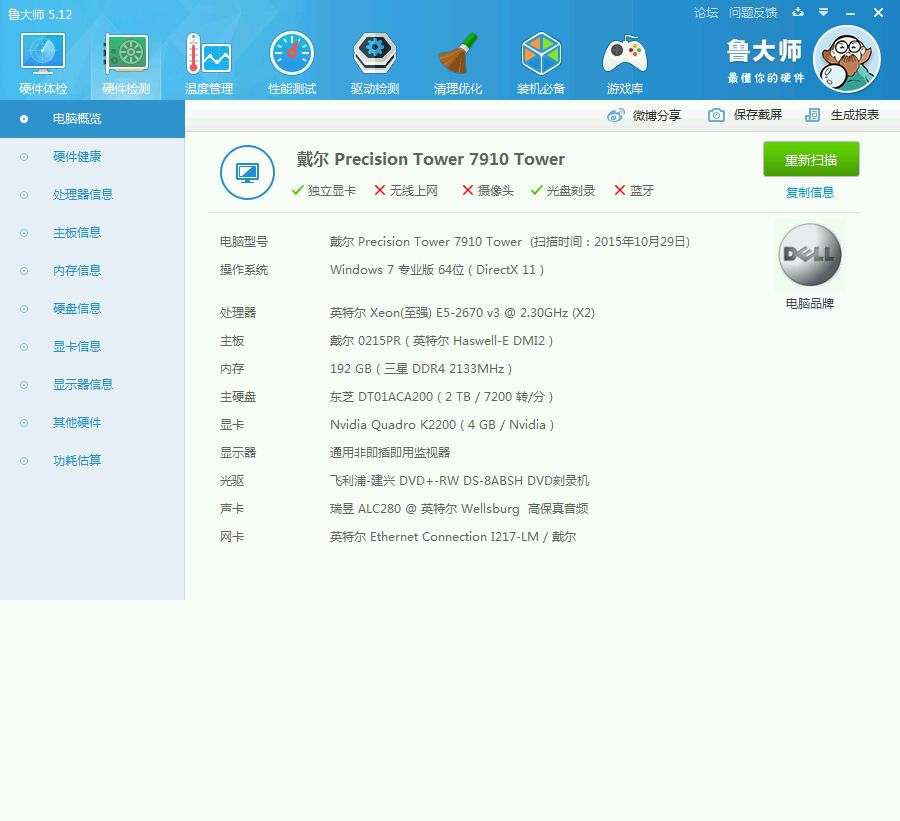900x821 pixels.
Task: Minimize the 鲁大师 window
Action: pyautogui.click(x=851, y=13)
